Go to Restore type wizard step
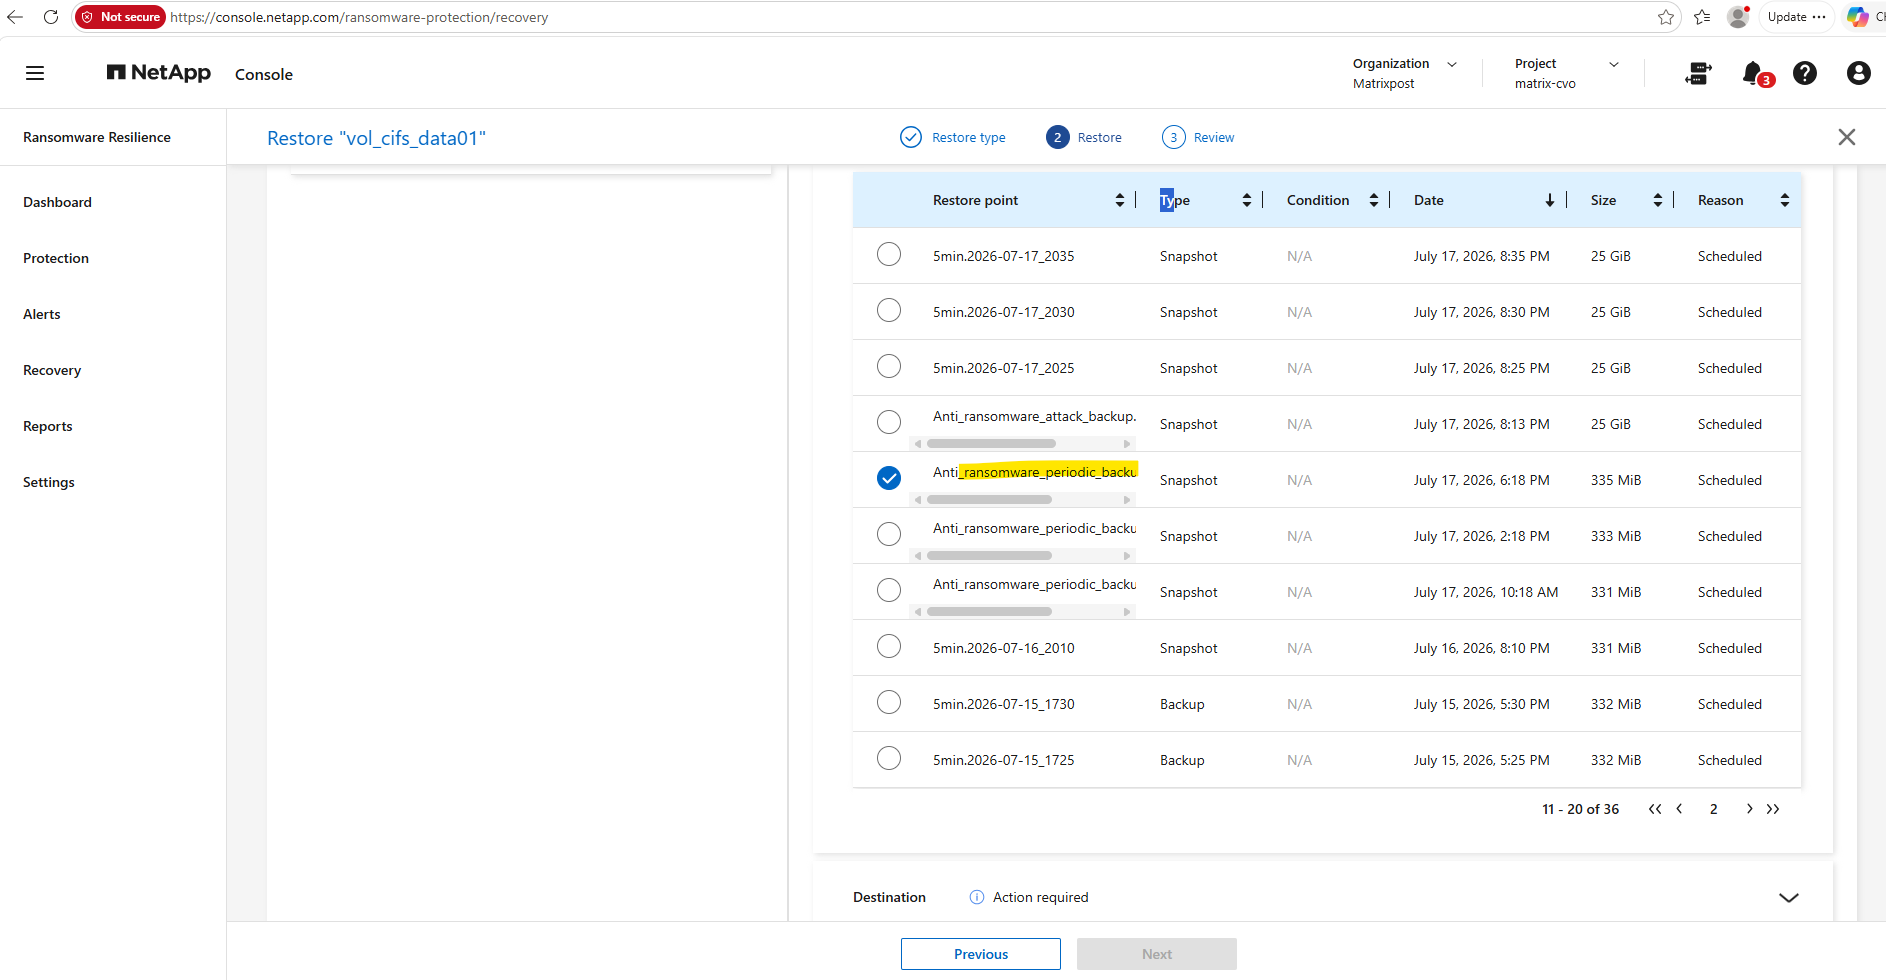Image resolution: width=1886 pixels, height=980 pixels. (x=953, y=137)
